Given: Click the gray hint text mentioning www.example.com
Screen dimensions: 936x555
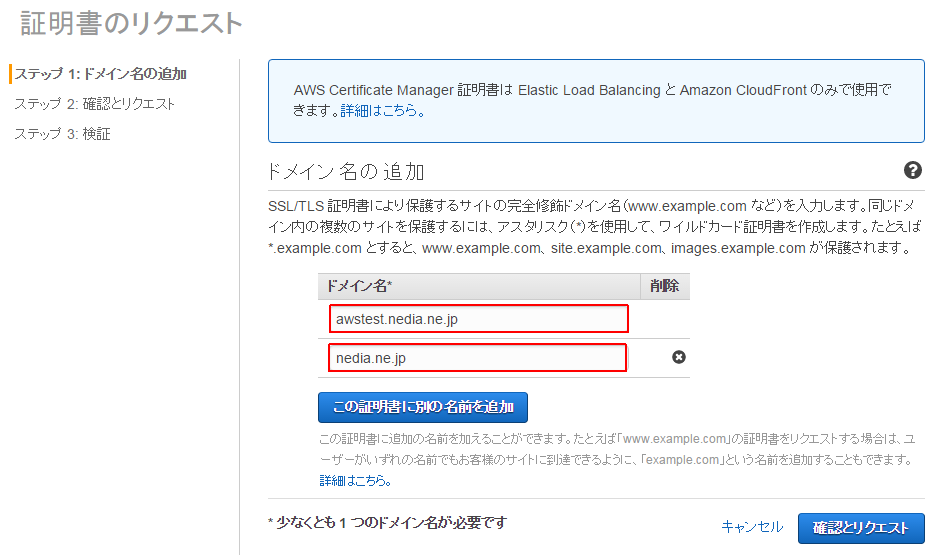Looking at the screenshot, I should click(617, 449).
